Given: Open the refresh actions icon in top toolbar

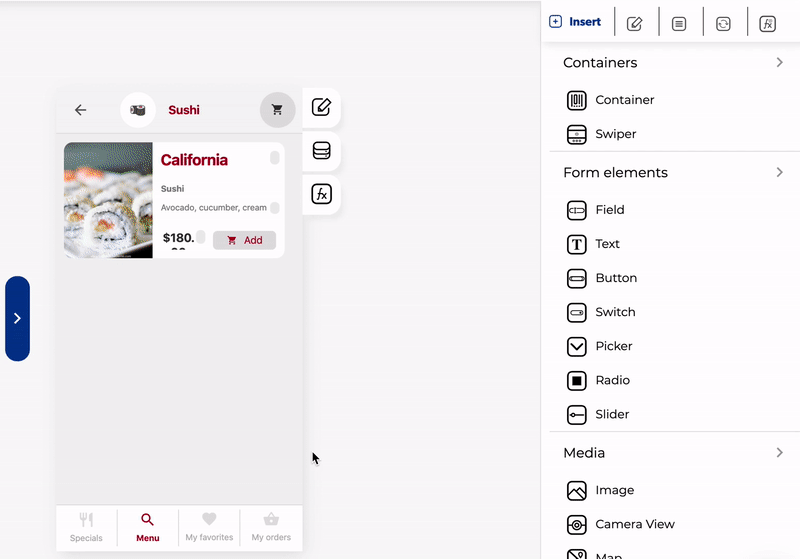Looking at the screenshot, I should pyautogui.click(x=723, y=23).
